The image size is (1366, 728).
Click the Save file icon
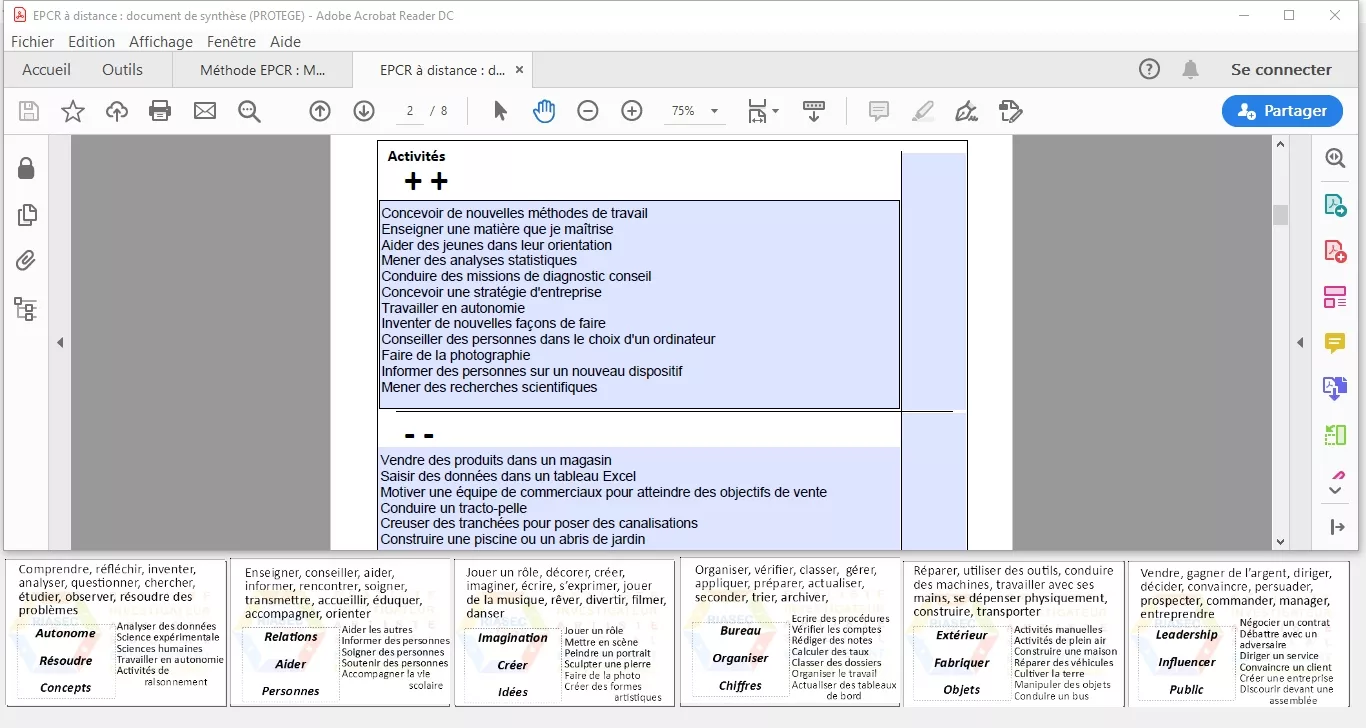(29, 111)
